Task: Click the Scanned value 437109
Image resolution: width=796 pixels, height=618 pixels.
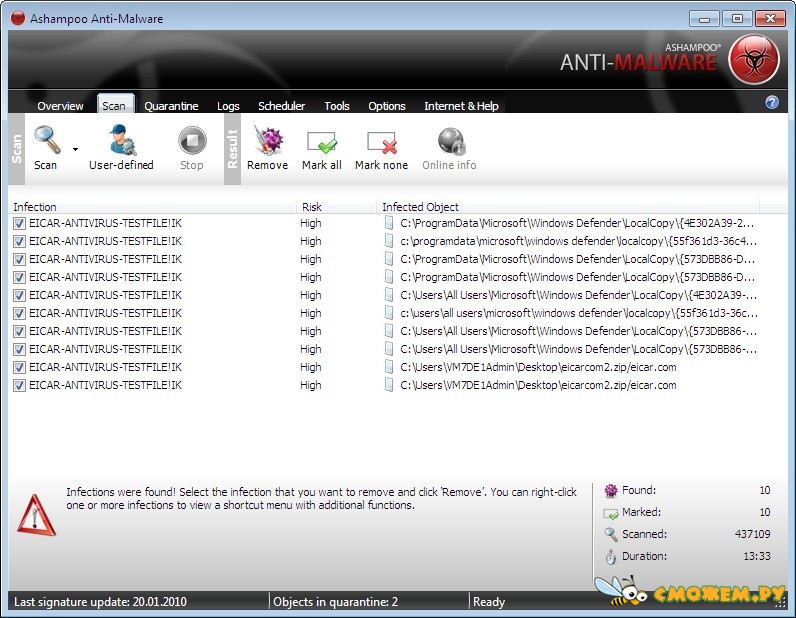Action: tap(752, 534)
